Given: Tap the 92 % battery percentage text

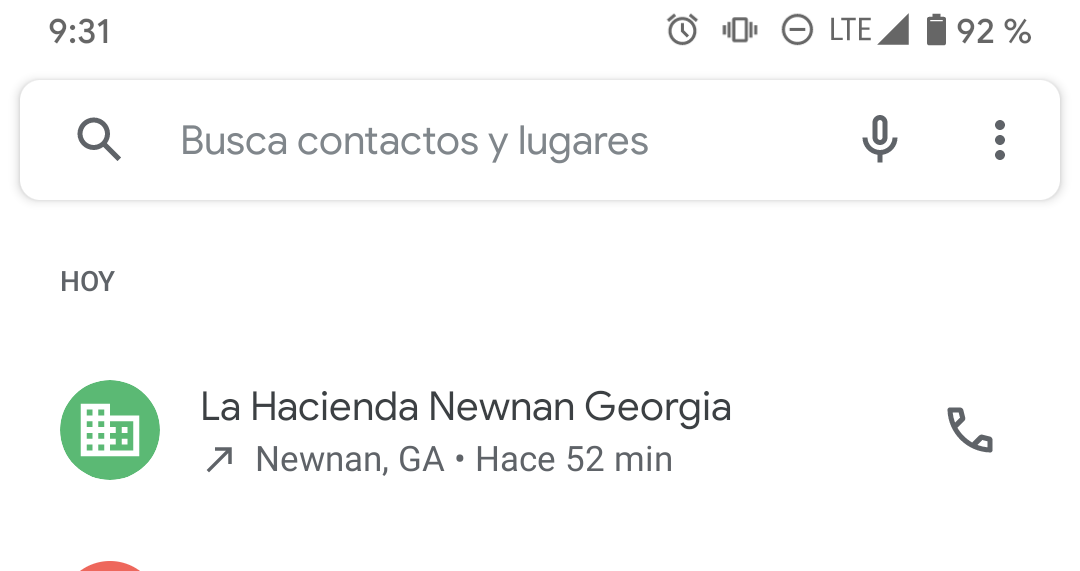Looking at the screenshot, I should point(994,31).
